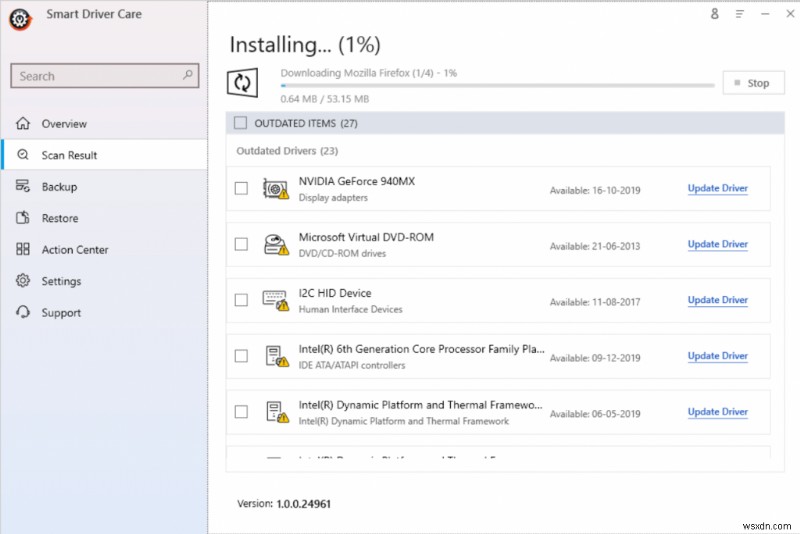This screenshot has width=800, height=534.
Task: Open the hamburger menu icon in title bar
Action: click(740, 14)
